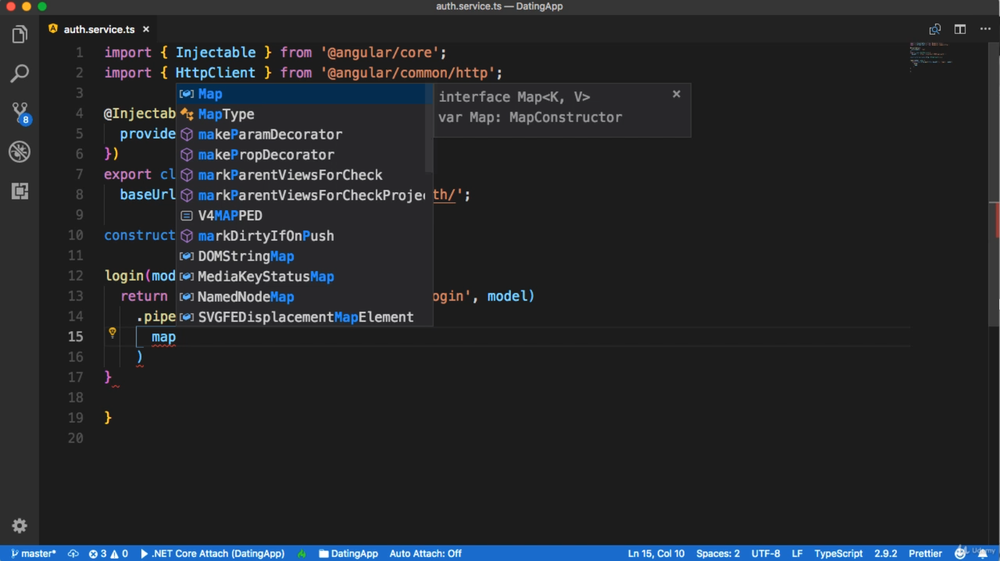Click the code minimap preview
The image size is (1000, 561).
[930, 55]
